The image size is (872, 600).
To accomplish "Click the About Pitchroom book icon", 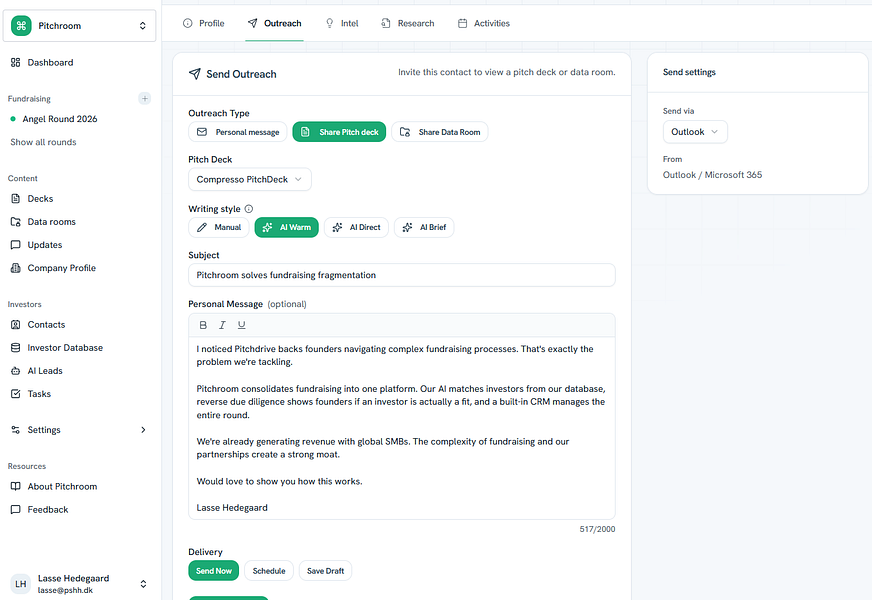I will click(16, 487).
